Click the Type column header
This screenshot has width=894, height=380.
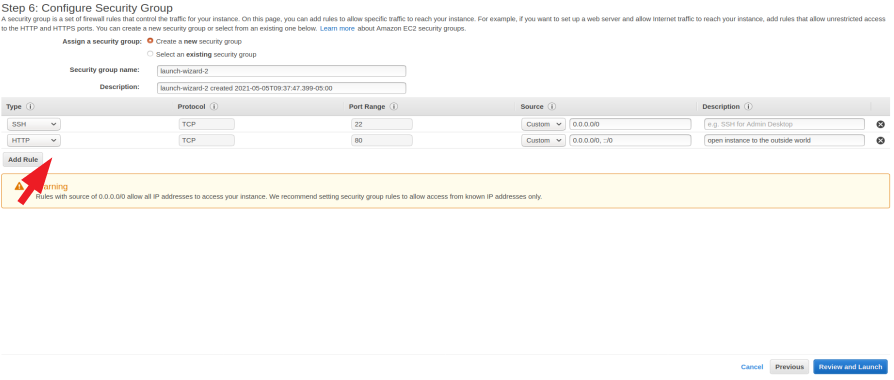point(14,107)
